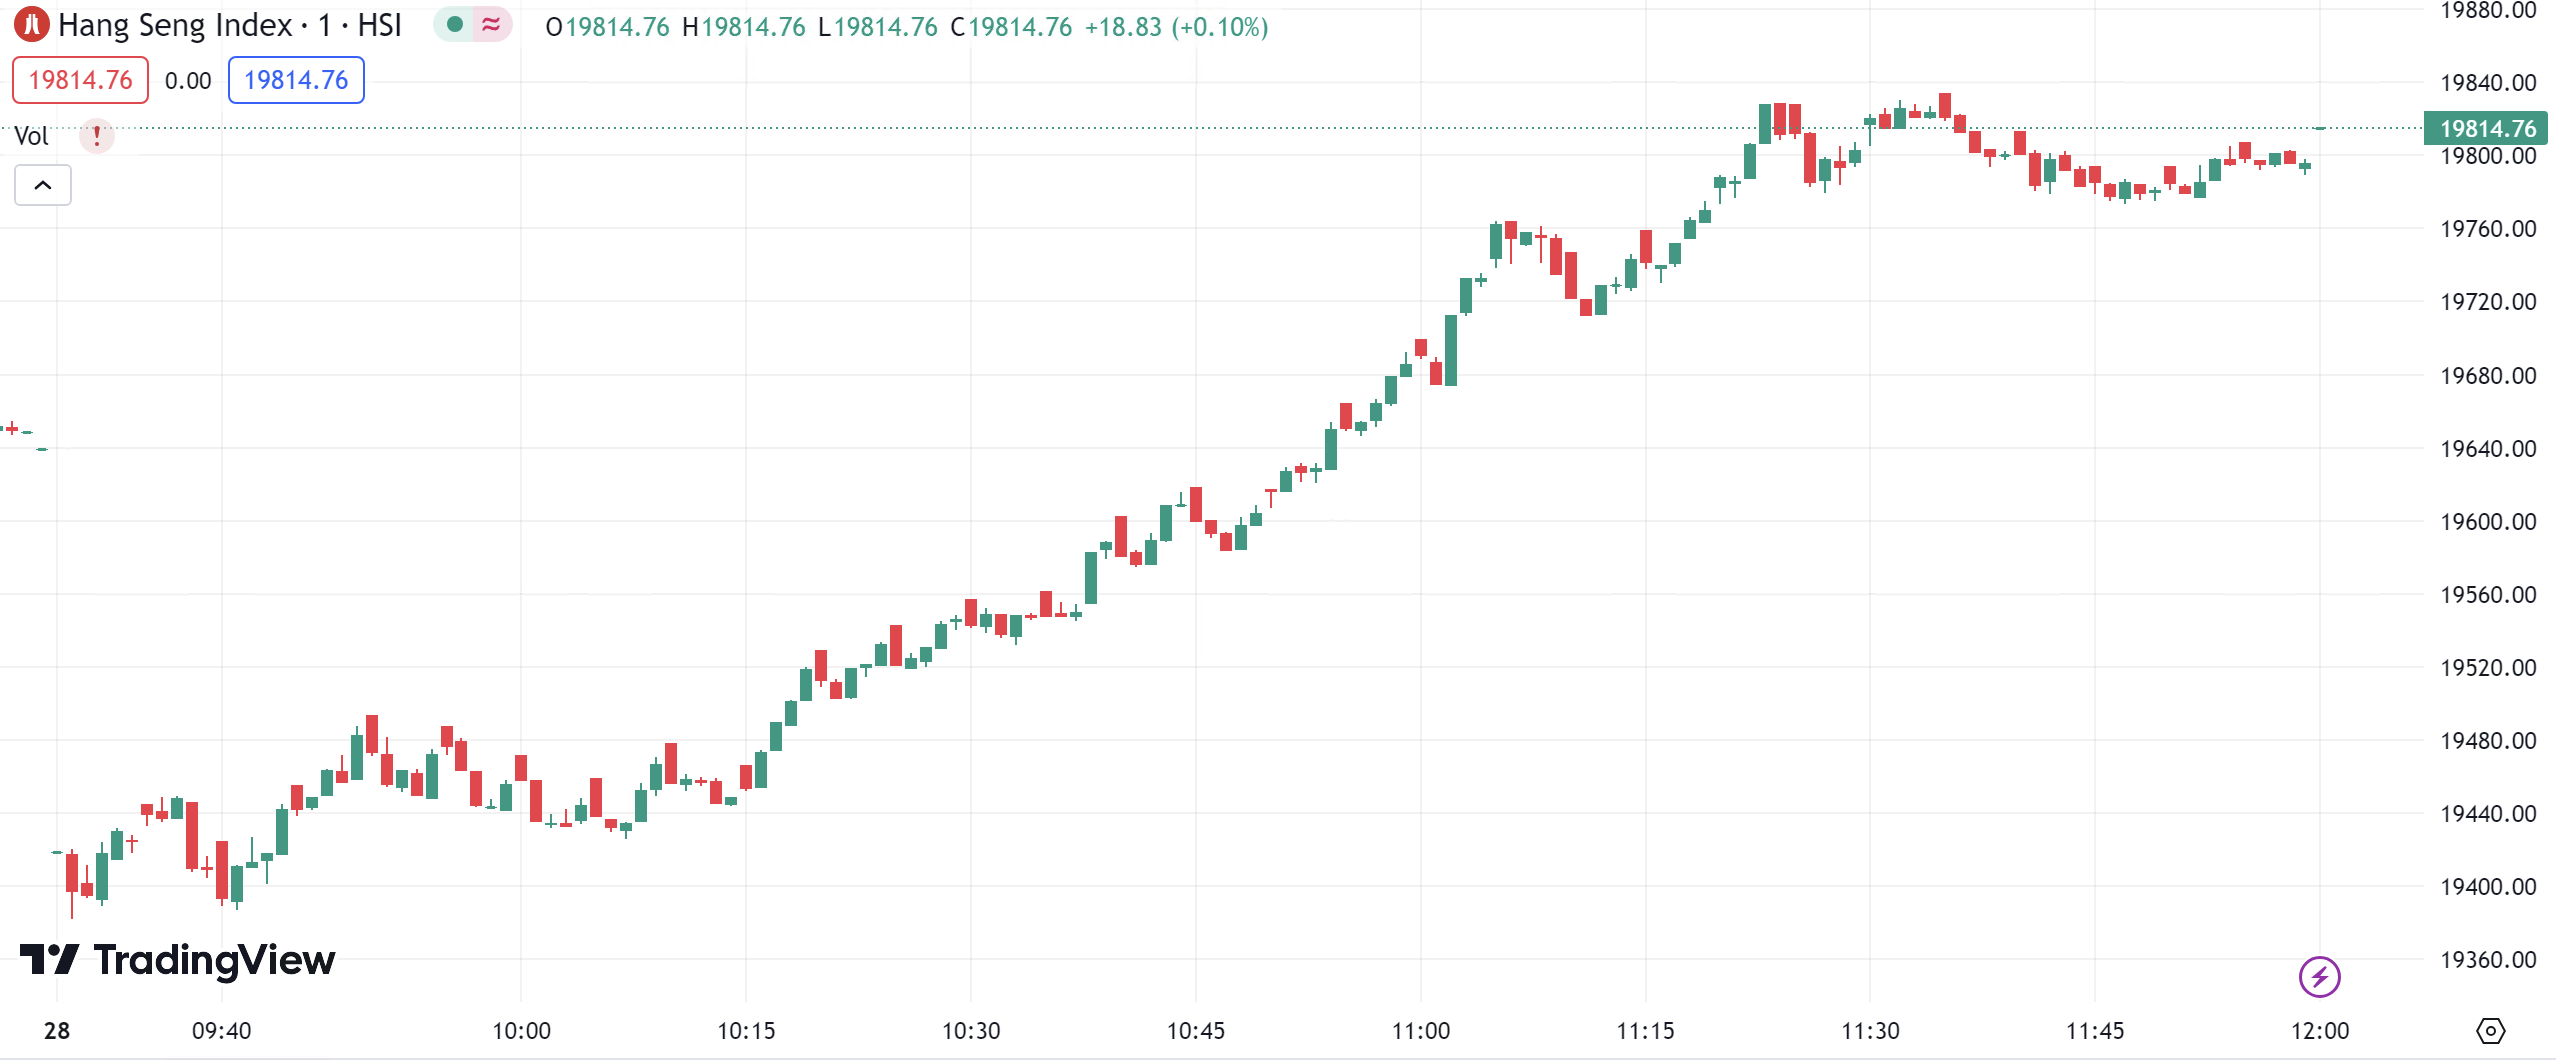2556x1060 pixels.
Task: Click the 12:00 time axis label
Action: pyautogui.click(x=2320, y=1031)
